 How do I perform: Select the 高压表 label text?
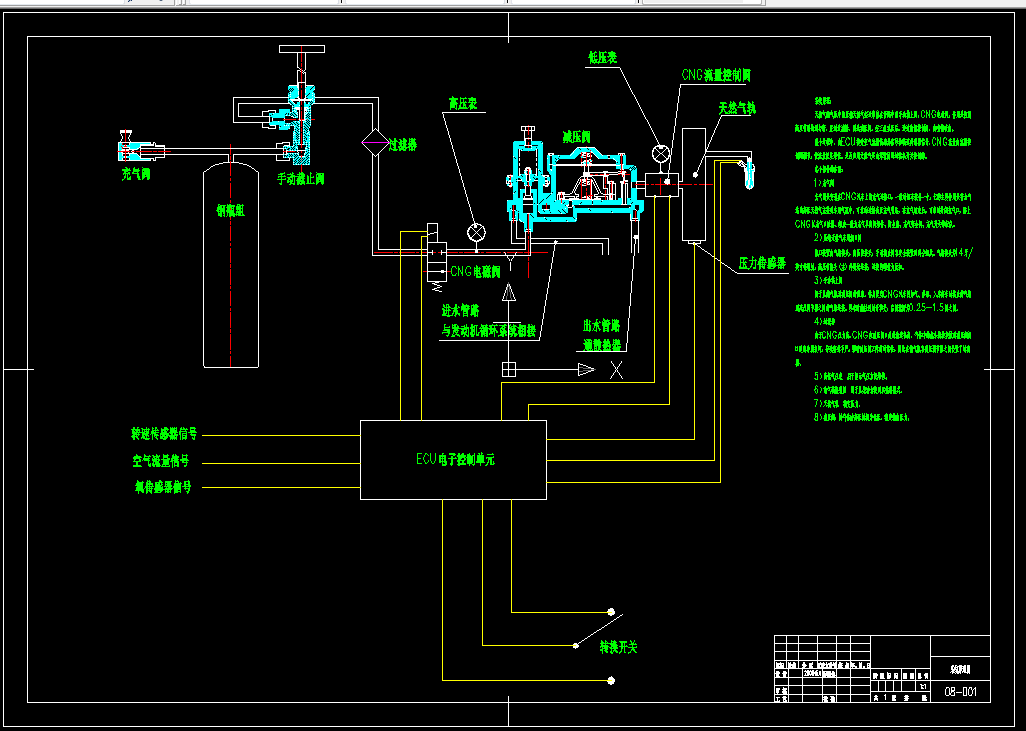[x=462, y=104]
